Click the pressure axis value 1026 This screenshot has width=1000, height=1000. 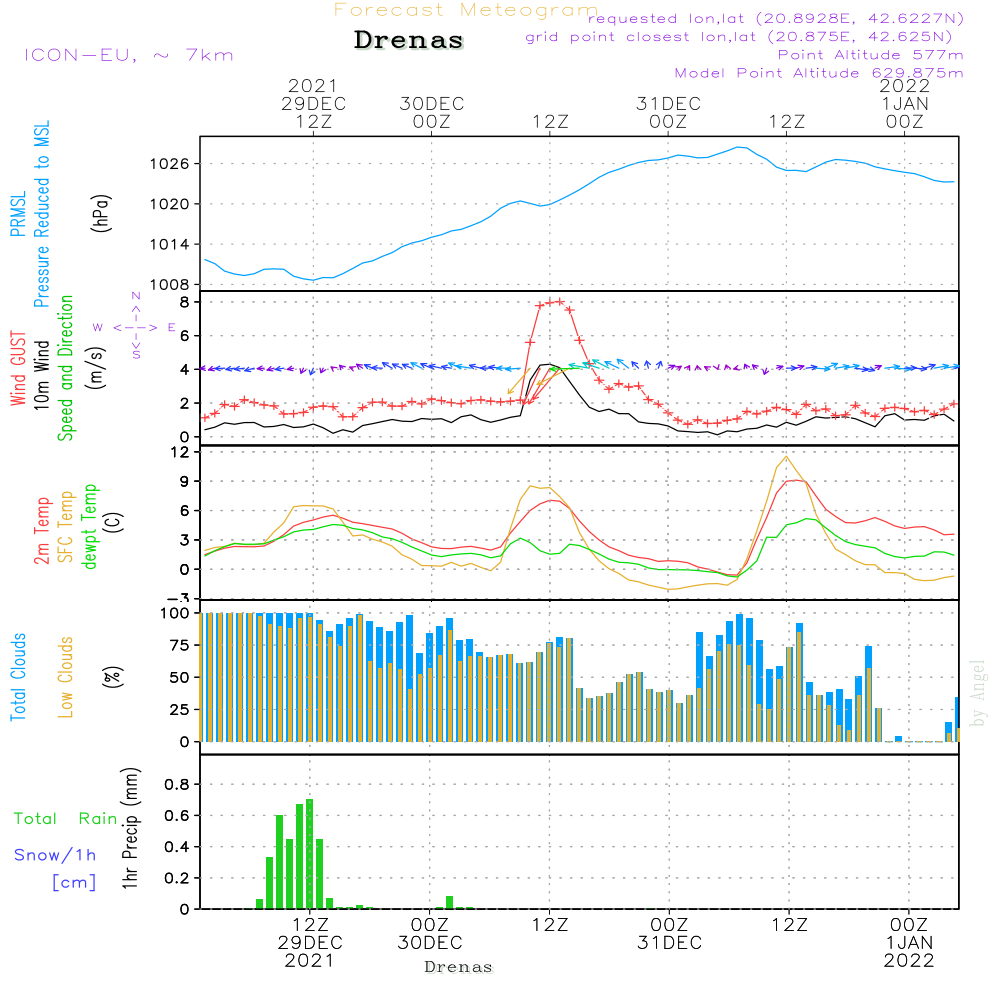pos(170,164)
